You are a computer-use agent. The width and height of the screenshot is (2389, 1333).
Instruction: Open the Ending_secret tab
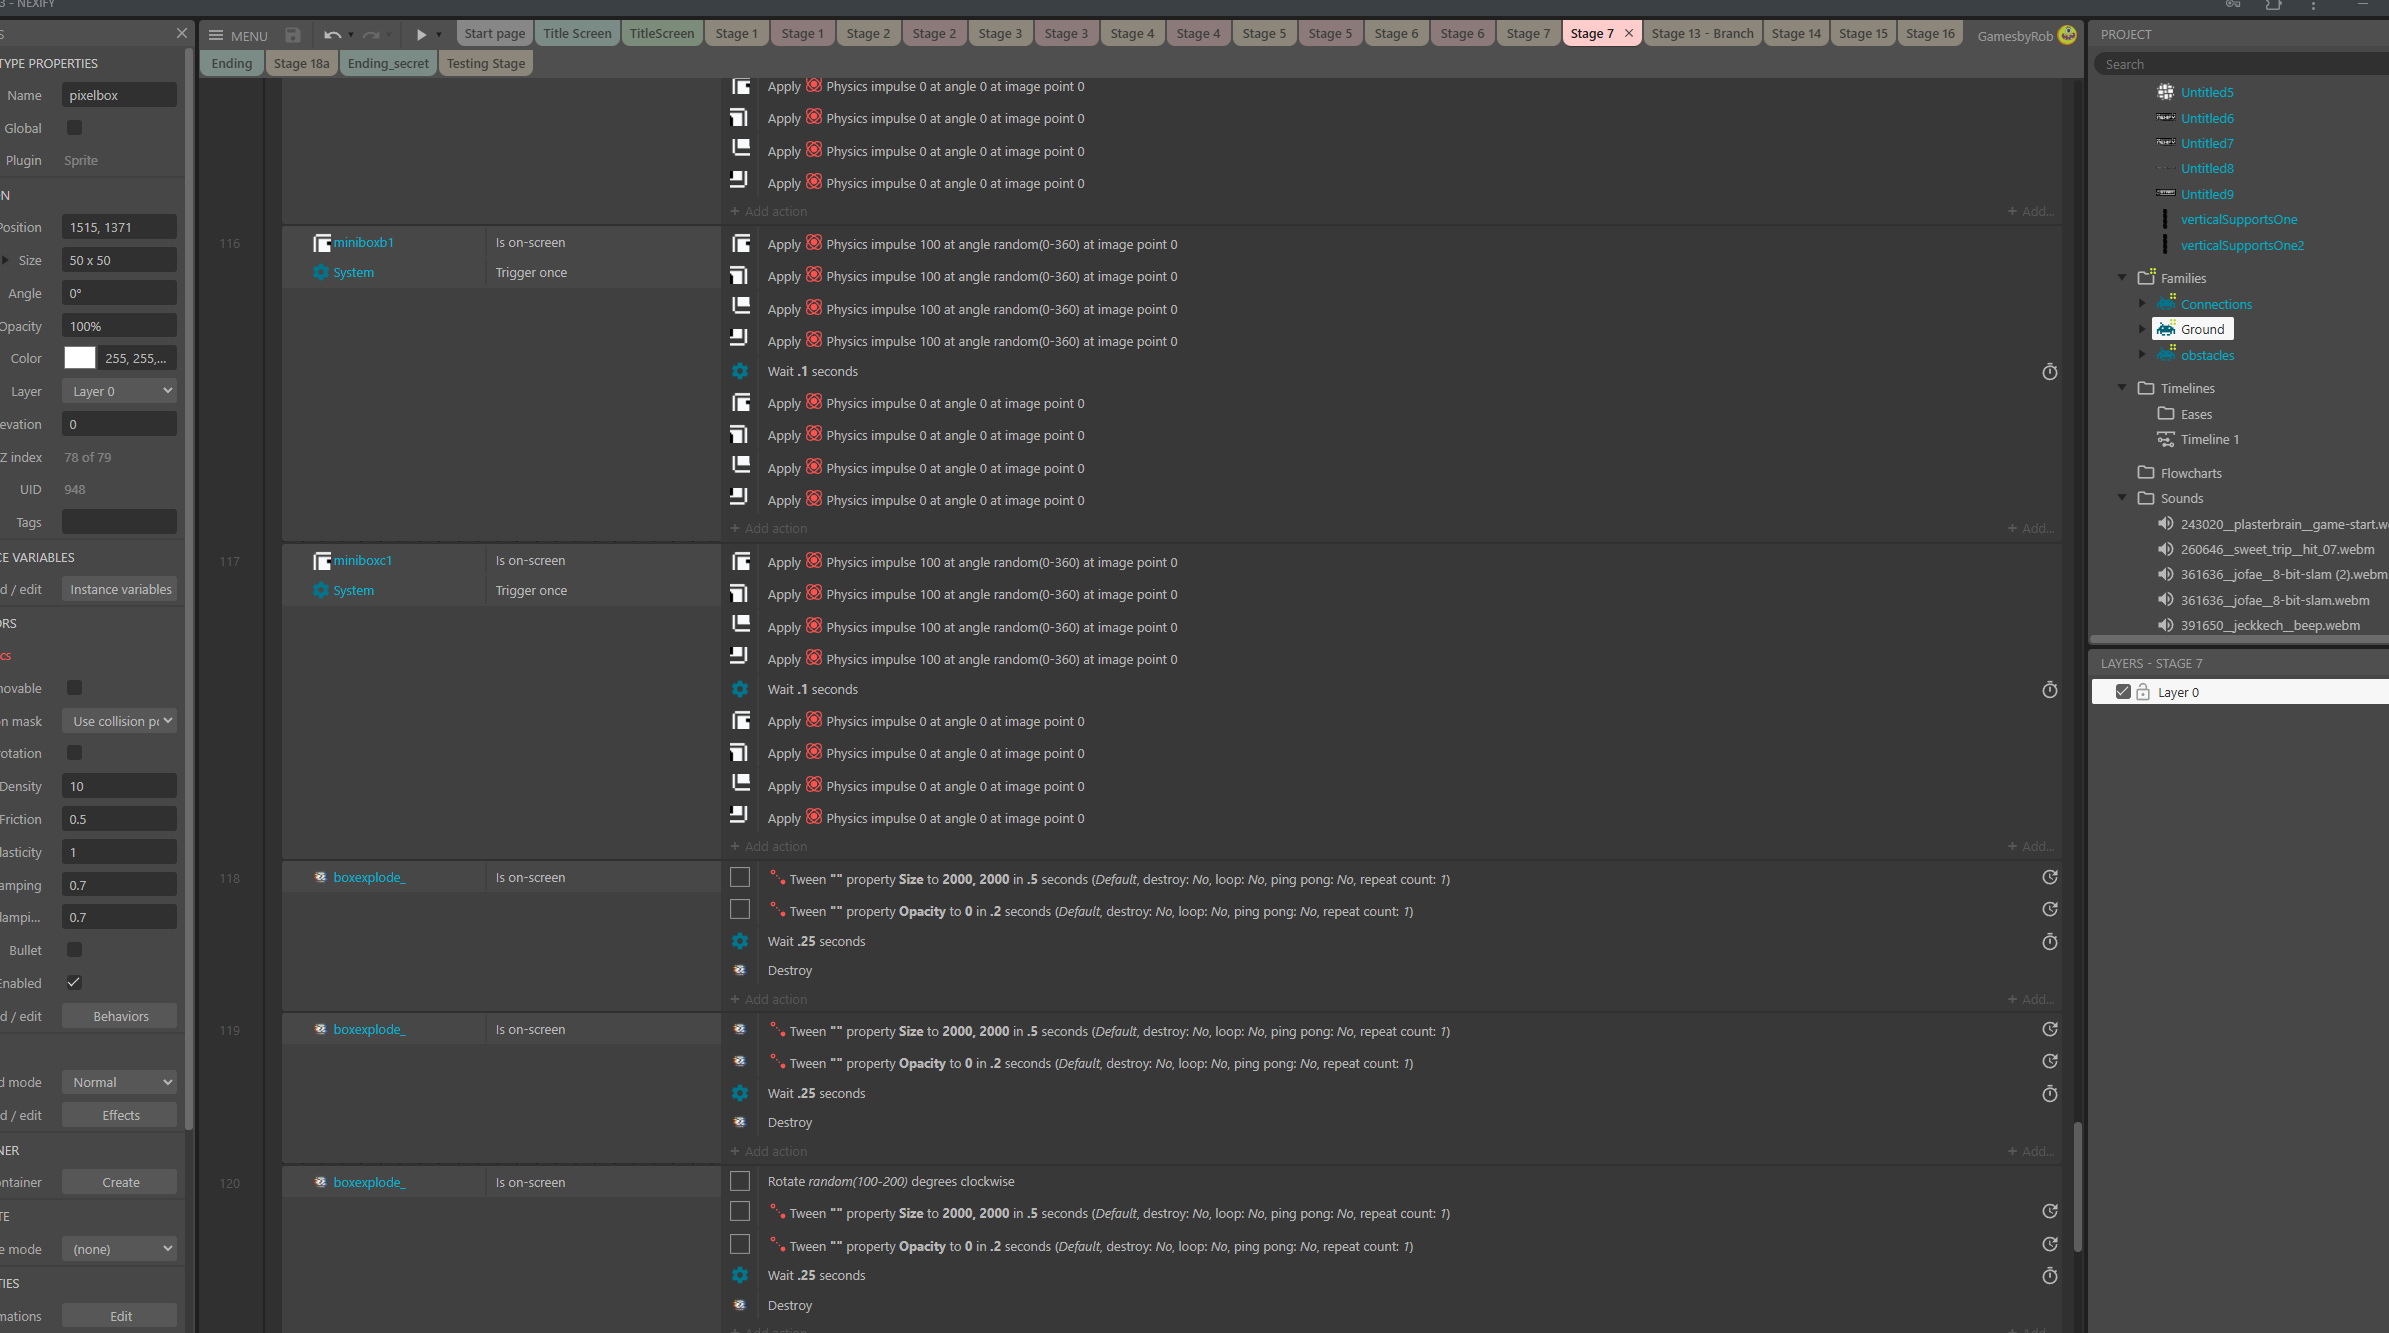point(388,63)
